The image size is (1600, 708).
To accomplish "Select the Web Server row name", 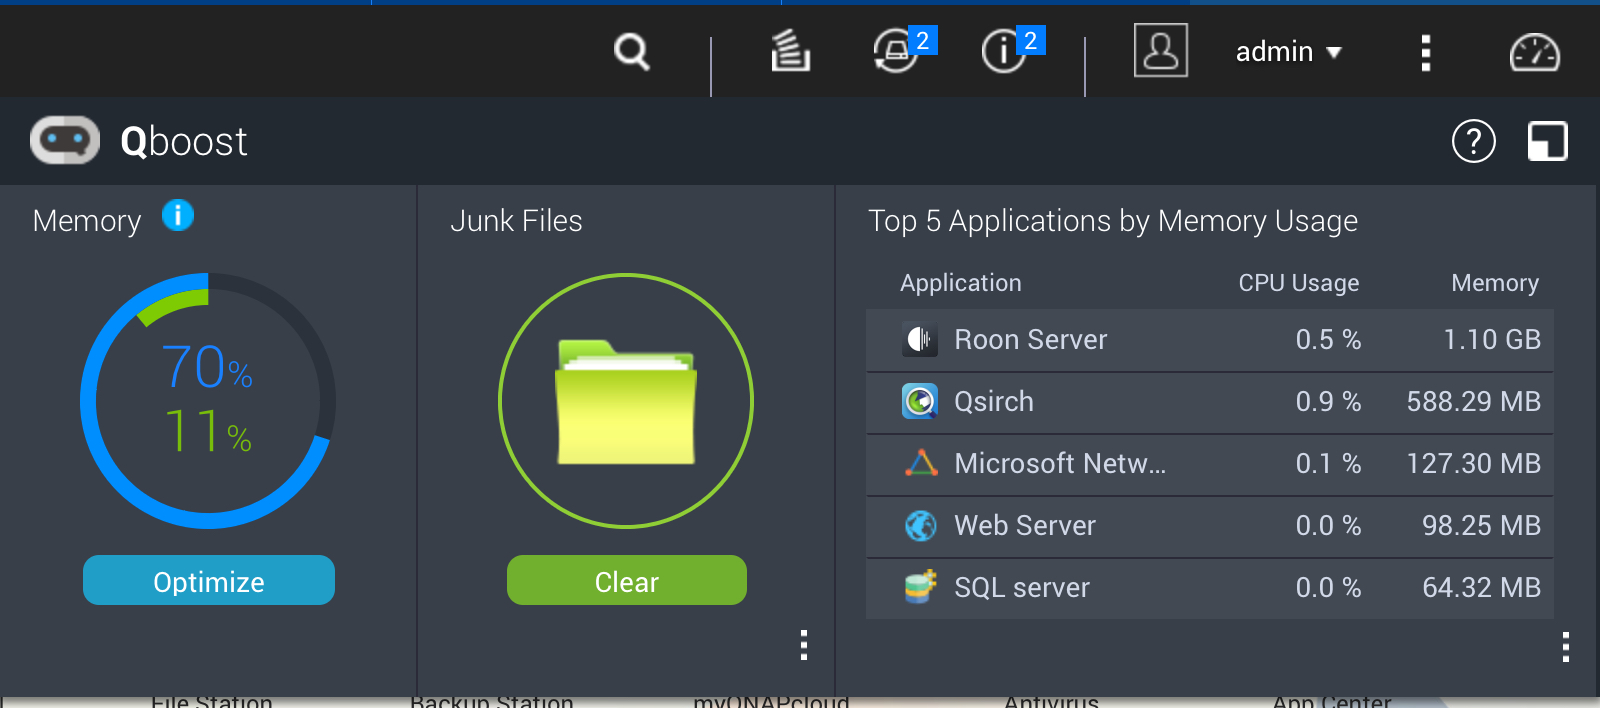I will [x=1025, y=526].
